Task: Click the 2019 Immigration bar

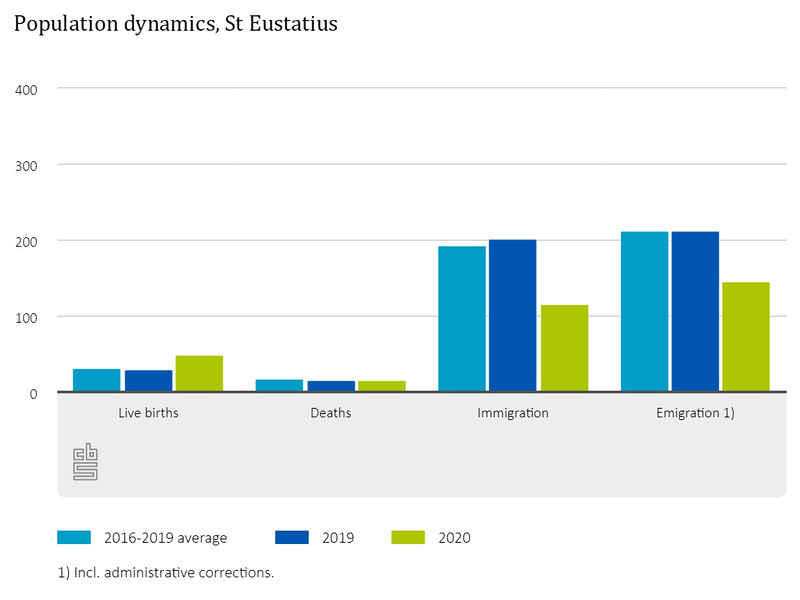Action: pos(512,316)
